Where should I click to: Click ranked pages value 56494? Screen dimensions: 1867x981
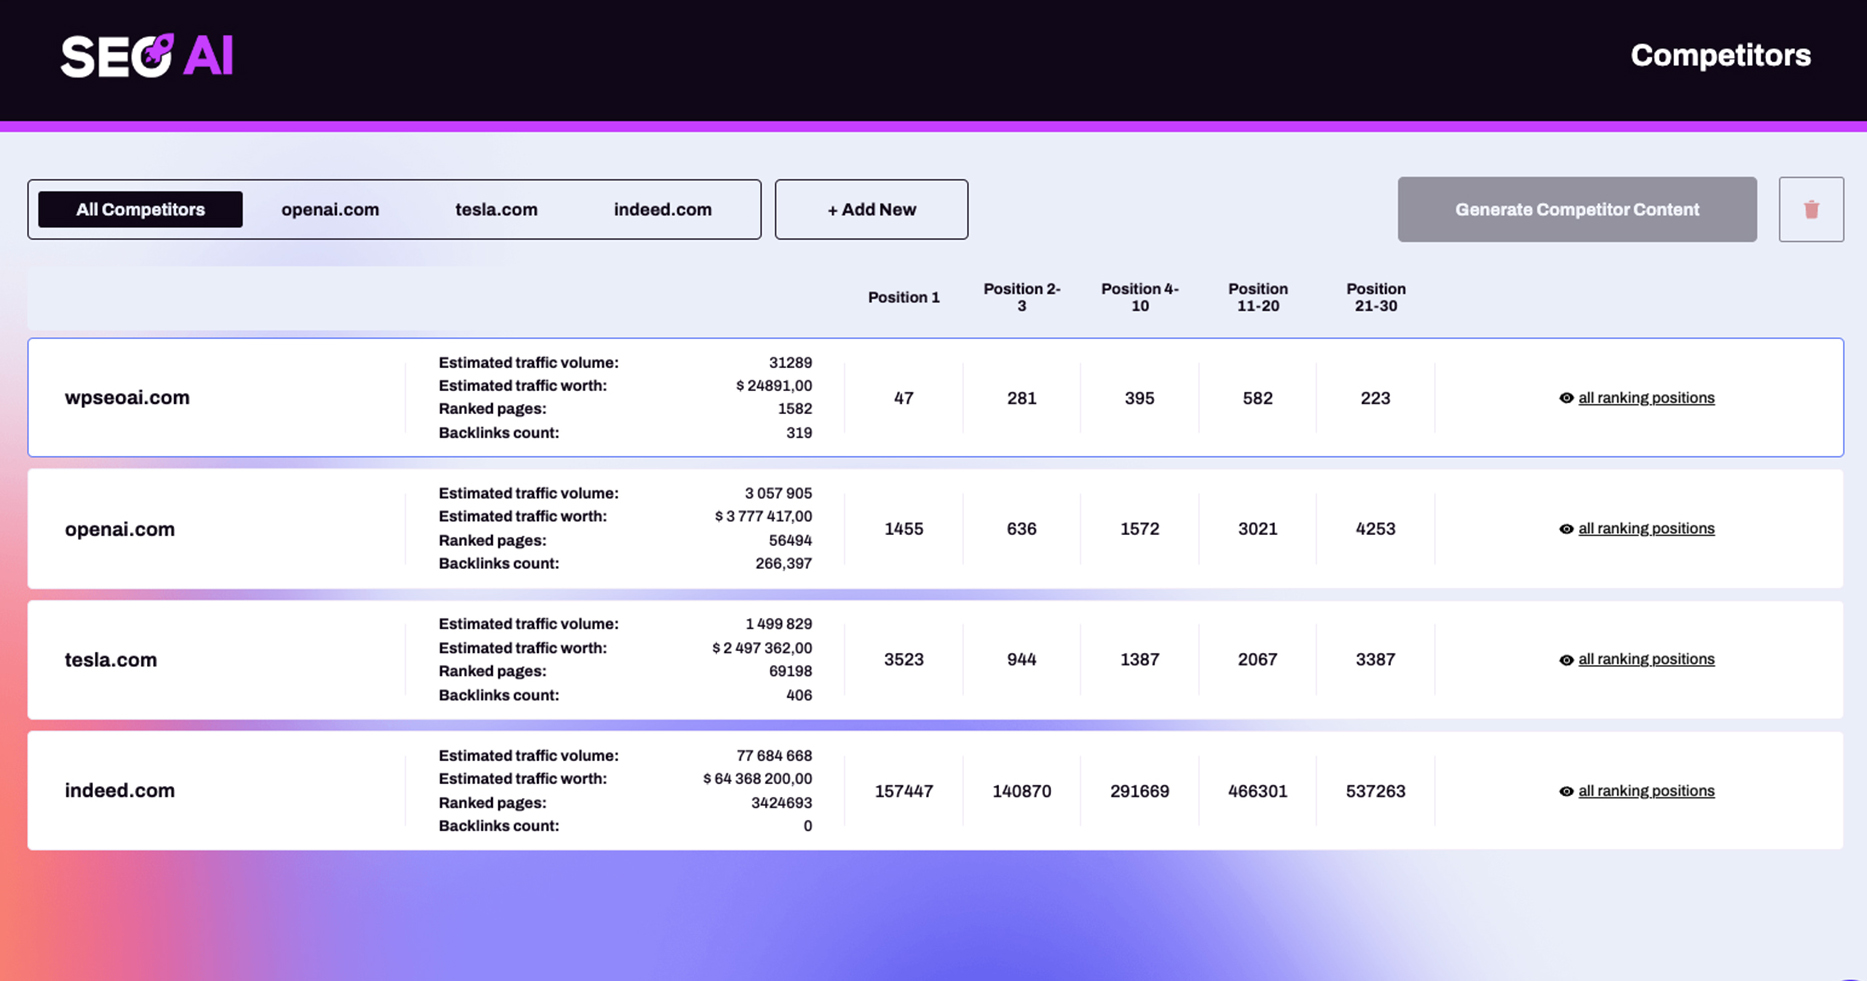coord(790,541)
